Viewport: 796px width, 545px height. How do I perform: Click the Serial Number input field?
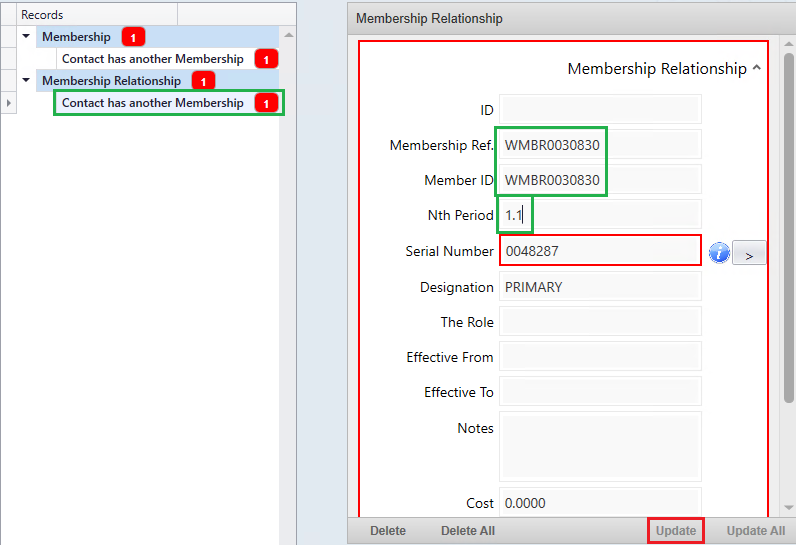(600, 251)
